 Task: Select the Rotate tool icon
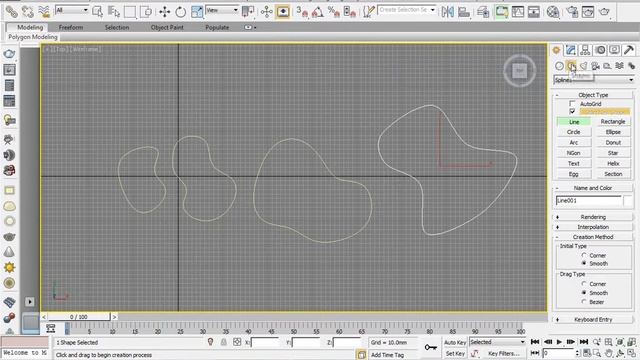click(x=180, y=12)
